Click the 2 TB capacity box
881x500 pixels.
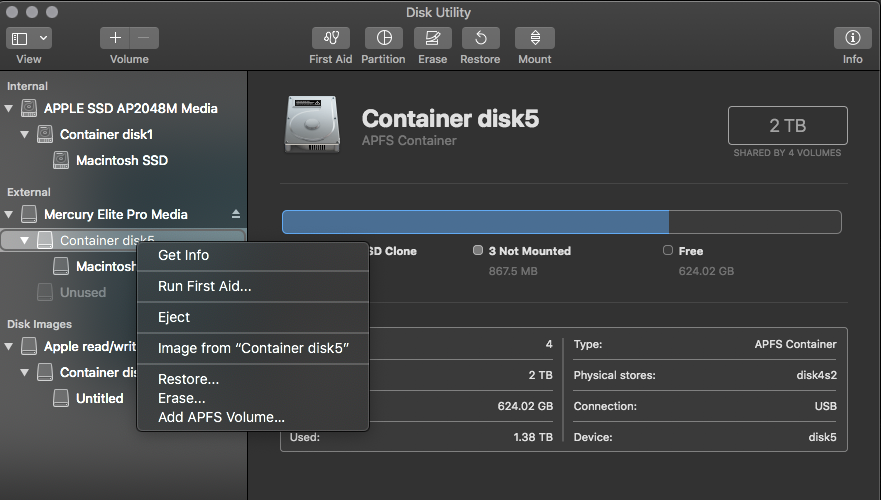click(788, 125)
